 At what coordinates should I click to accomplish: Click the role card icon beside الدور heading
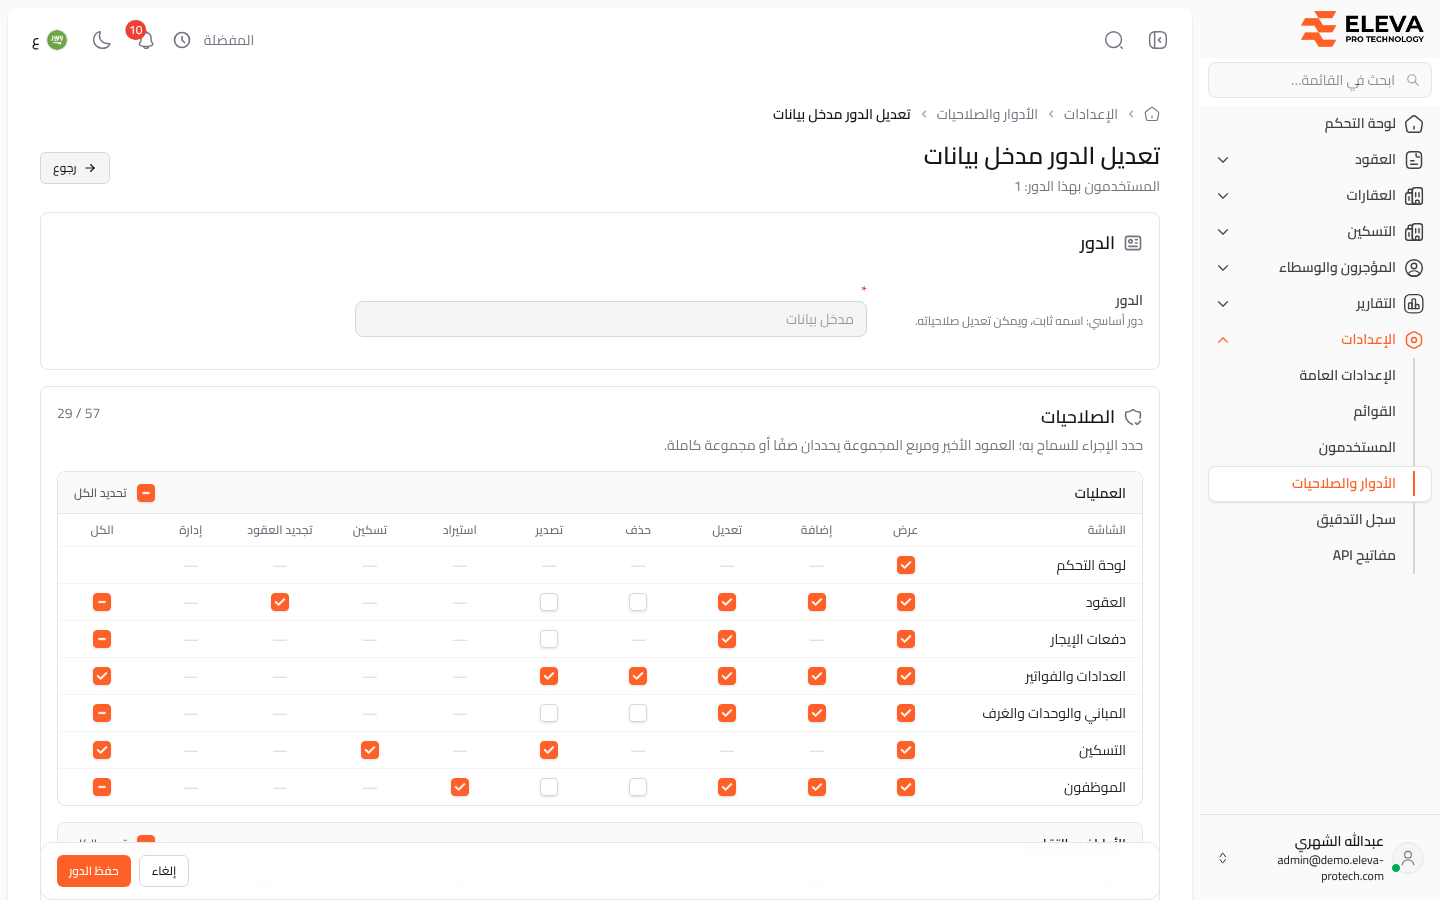coord(1133,243)
